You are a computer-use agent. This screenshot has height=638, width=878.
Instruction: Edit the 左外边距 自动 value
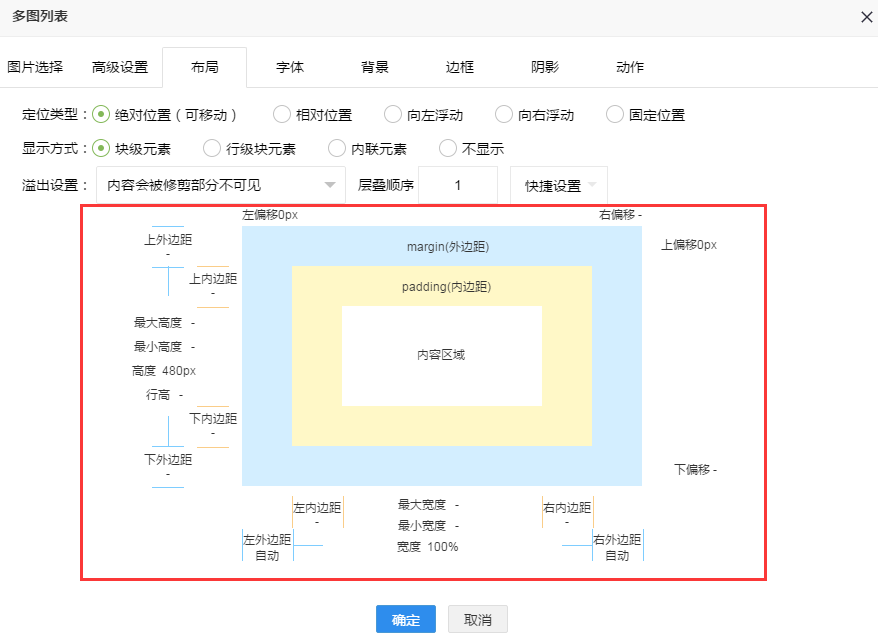(x=267, y=556)
